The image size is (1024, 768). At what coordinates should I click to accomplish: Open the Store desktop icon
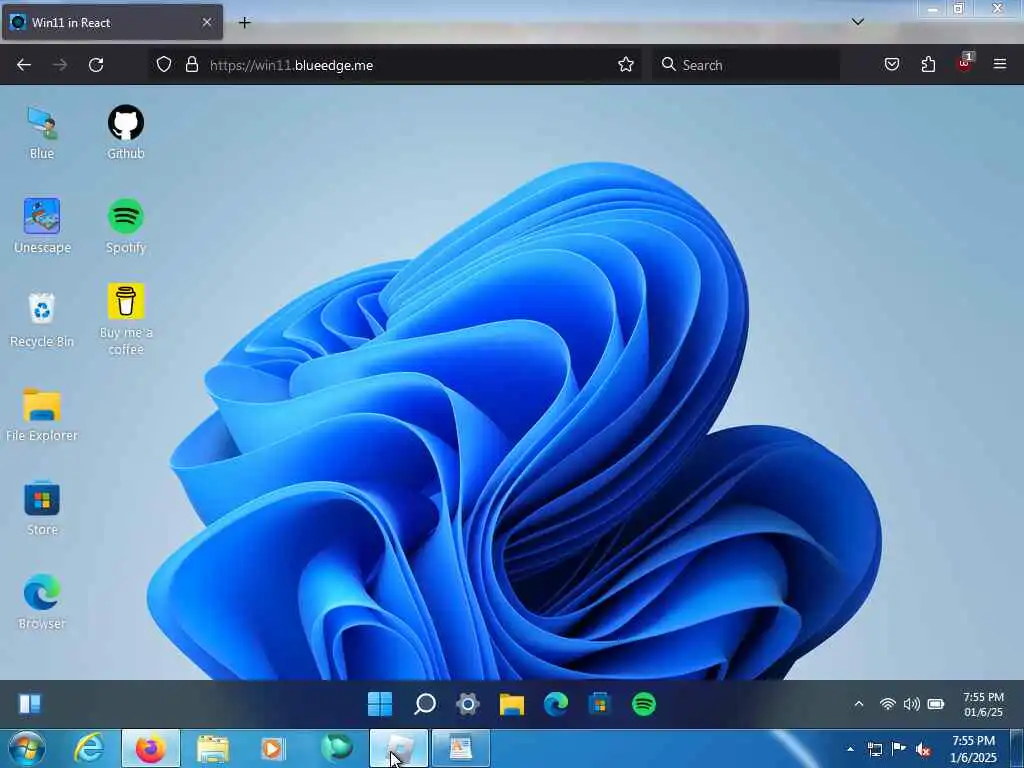tap(42, 509)
